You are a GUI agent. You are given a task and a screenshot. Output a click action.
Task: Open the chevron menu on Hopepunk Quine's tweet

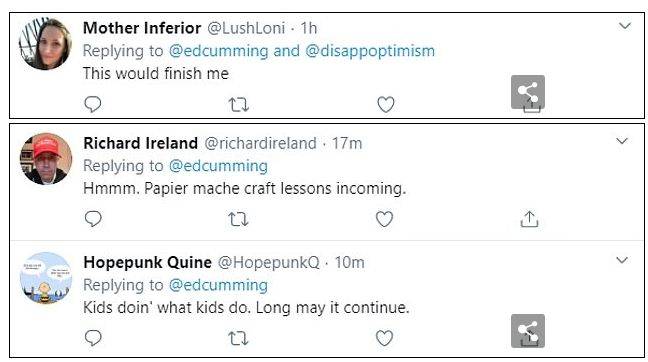pos(622,260)
